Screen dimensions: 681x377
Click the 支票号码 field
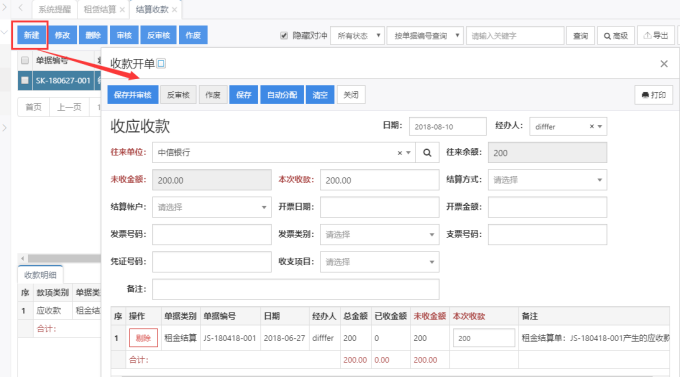coord(547,235)
